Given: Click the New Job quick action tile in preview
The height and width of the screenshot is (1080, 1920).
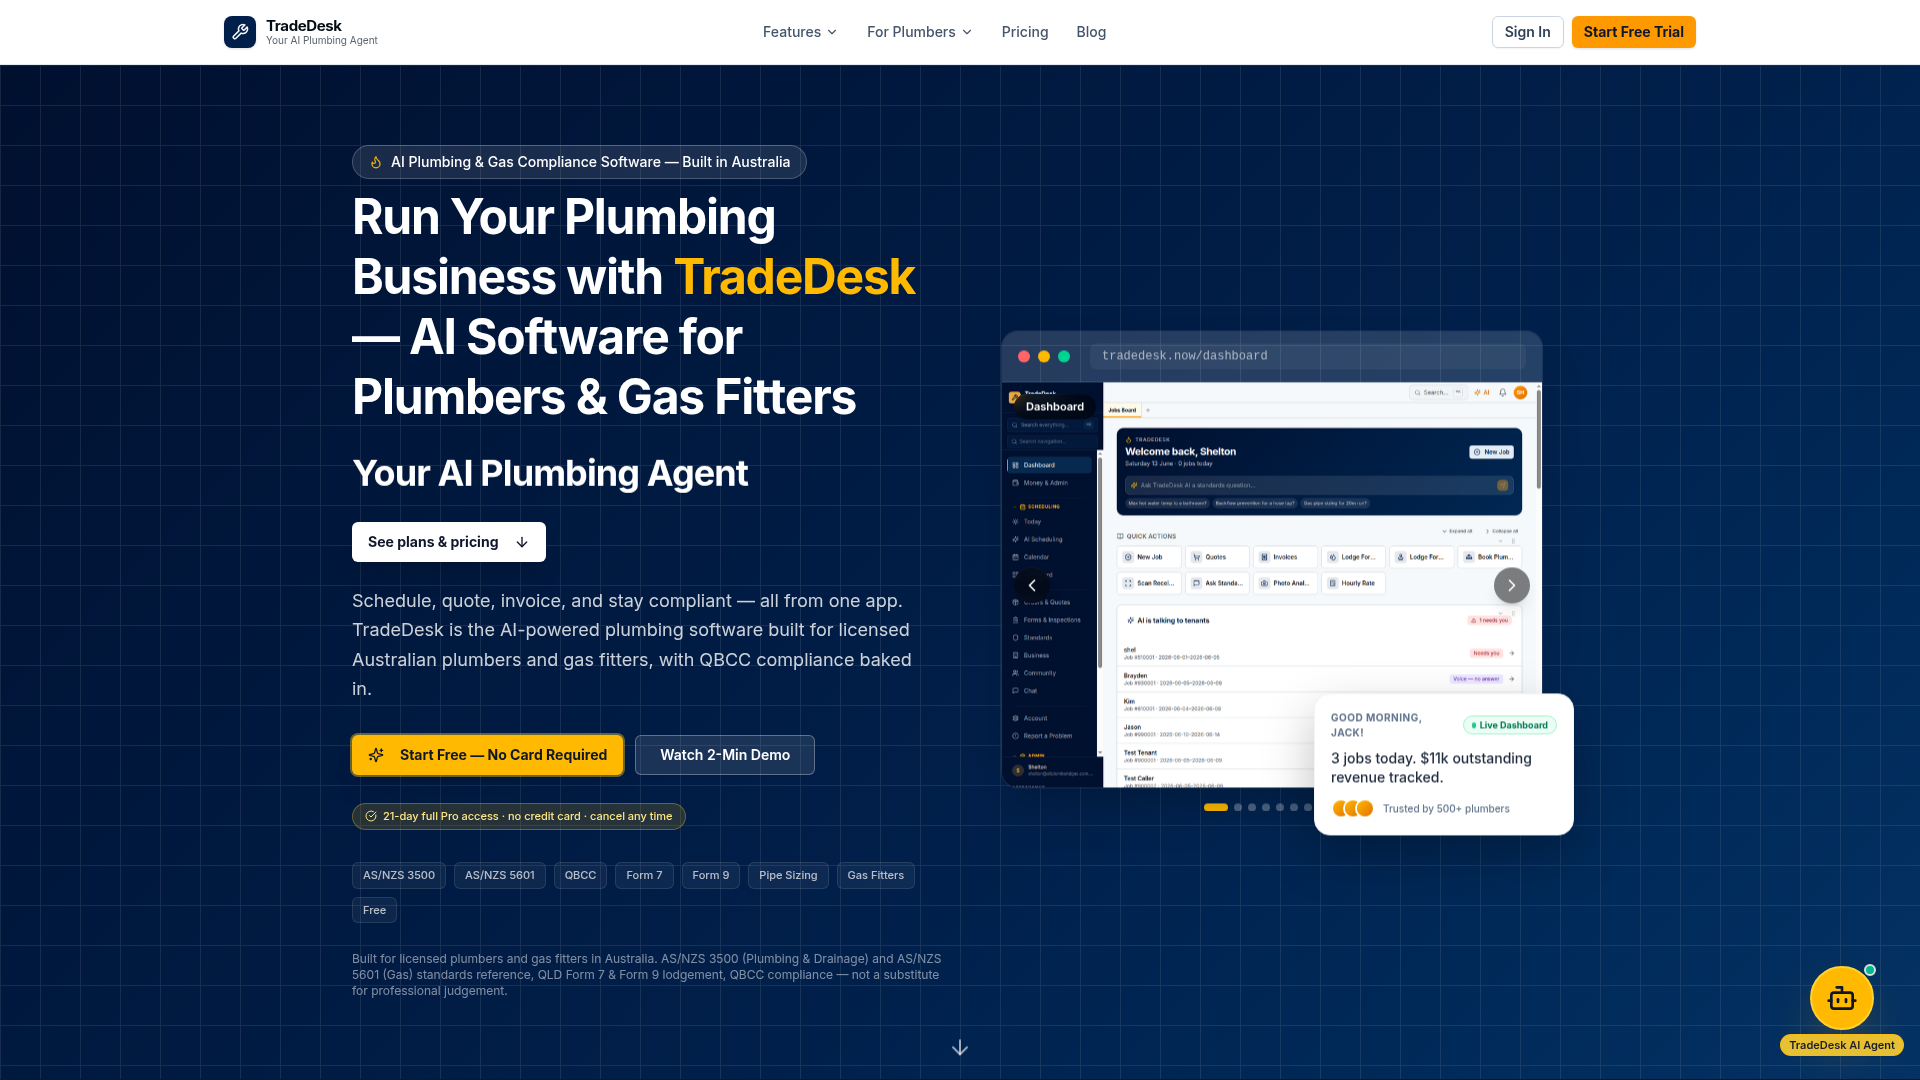Looking at the screenshot, I should (1149, 557).
